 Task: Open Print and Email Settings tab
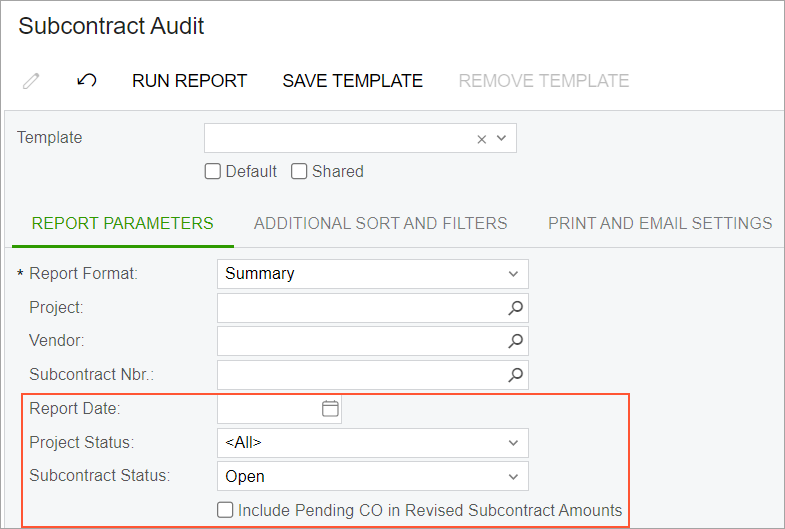(x=660, y=223)
